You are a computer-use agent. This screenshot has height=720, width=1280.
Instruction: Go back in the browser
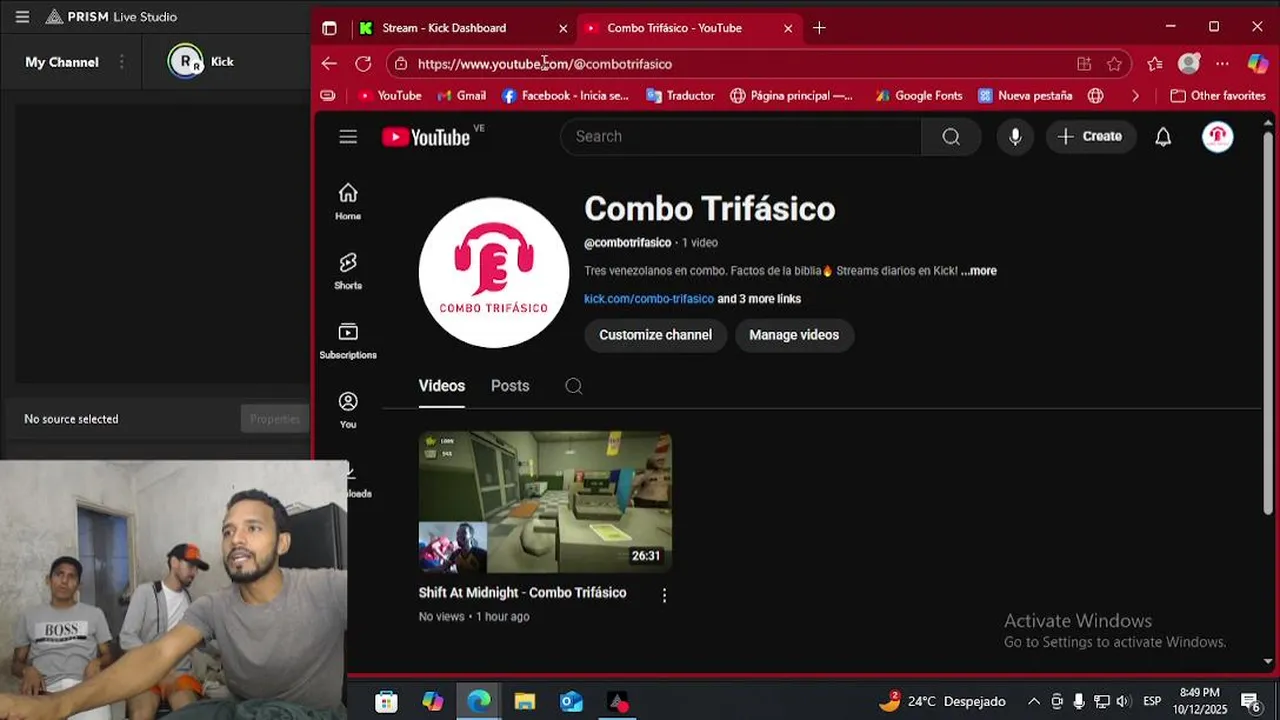[x=329, y=64]
